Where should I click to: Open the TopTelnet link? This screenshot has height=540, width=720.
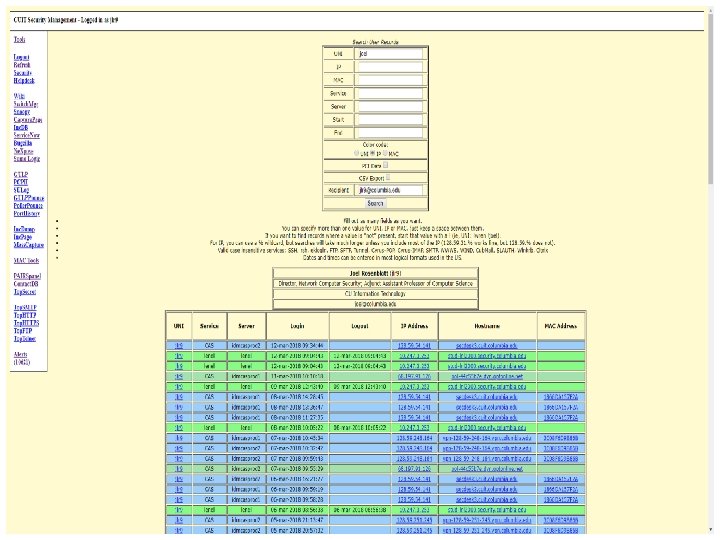(24, 338)
